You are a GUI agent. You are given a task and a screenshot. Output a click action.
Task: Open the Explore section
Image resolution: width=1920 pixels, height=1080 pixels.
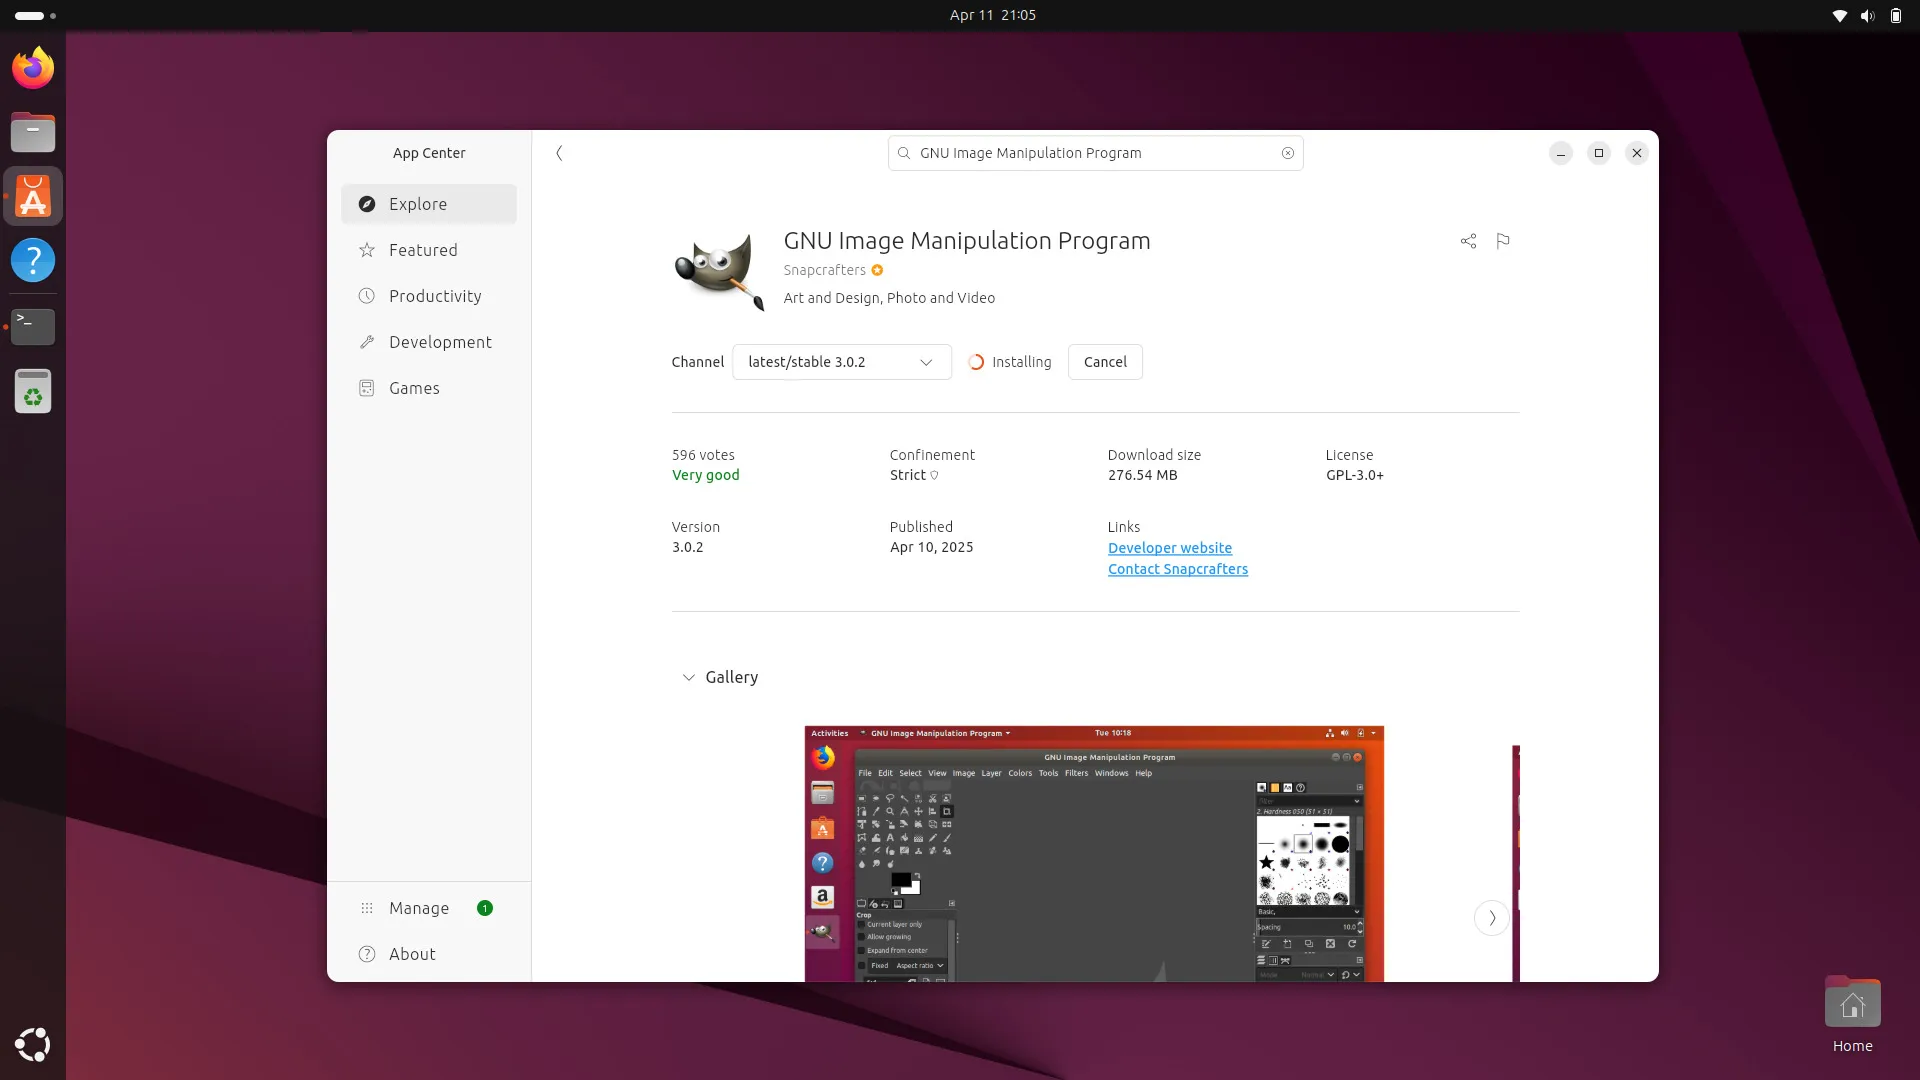[x=429, y=204]
